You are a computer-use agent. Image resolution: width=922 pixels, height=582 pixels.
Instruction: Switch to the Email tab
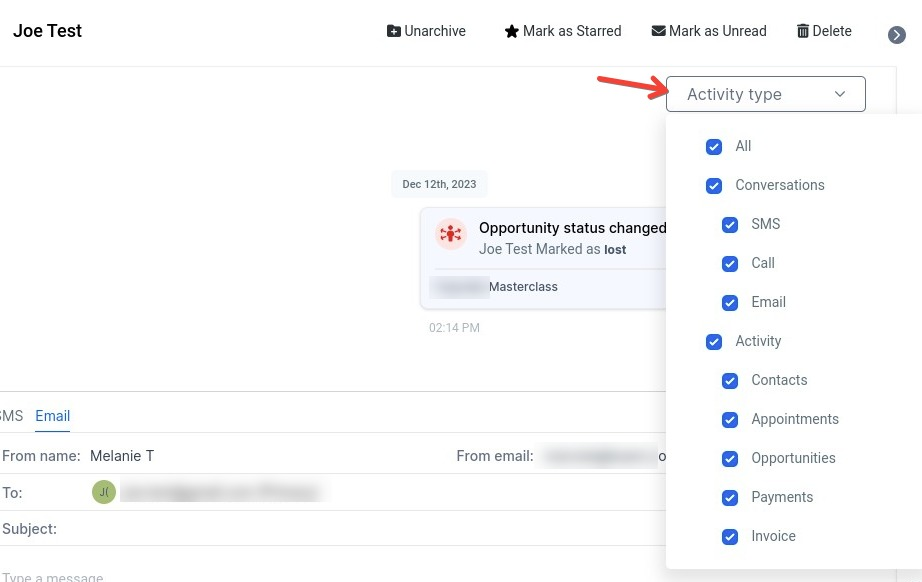point(52,416)
